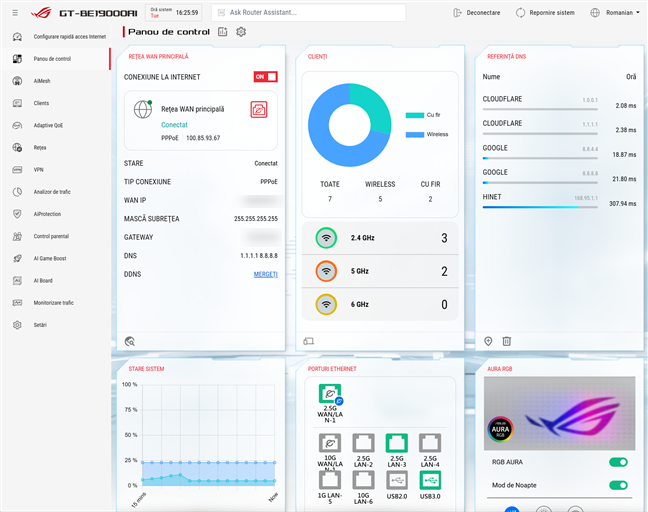648x512 pixels.
Task: Click the dashboard settings gear icon
Action: (241, 32)
